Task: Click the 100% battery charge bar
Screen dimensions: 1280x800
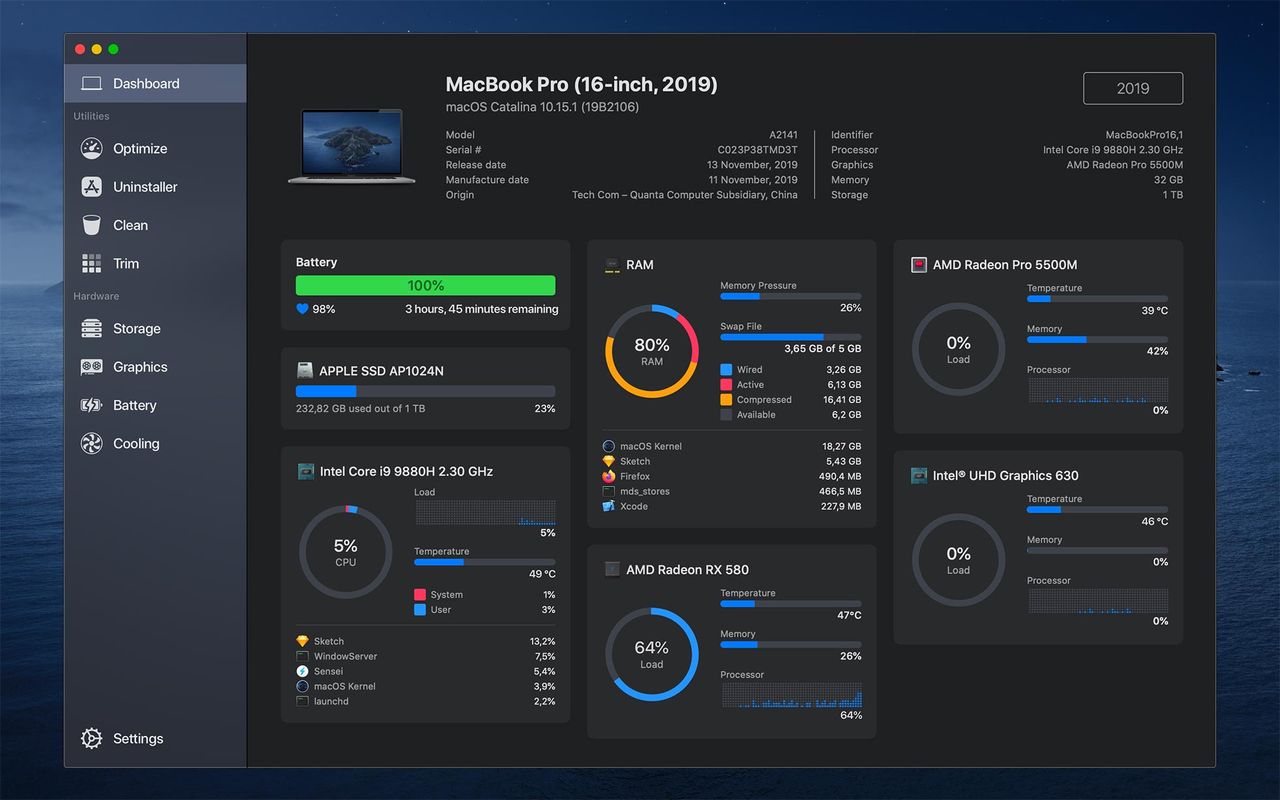Action: [425, 285]
